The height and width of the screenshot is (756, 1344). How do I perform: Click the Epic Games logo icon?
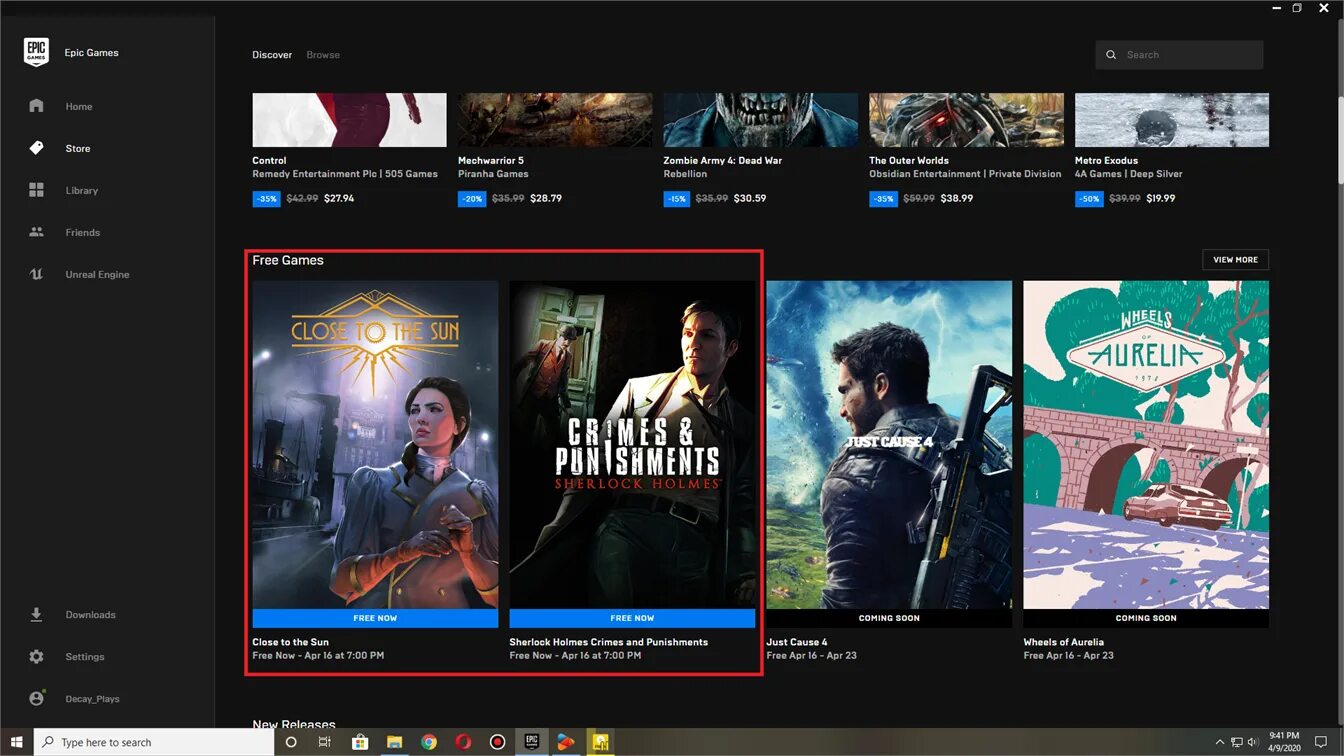click(x=36, y=52)
